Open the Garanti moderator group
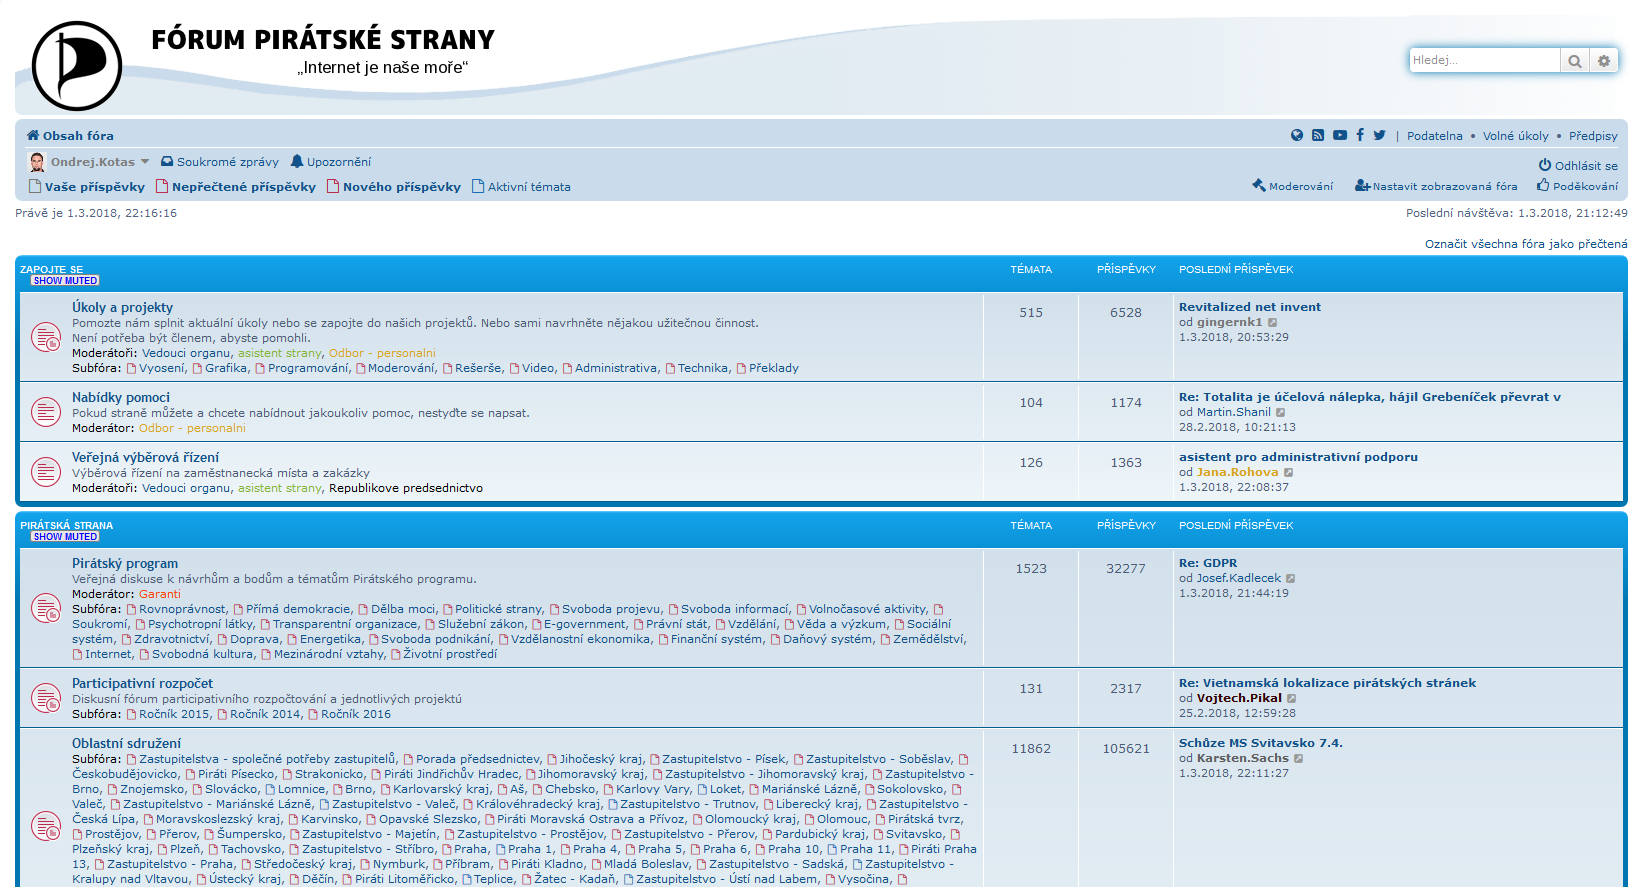The height and width of the screenshot is (887, 1637). (x=160, y=595)
